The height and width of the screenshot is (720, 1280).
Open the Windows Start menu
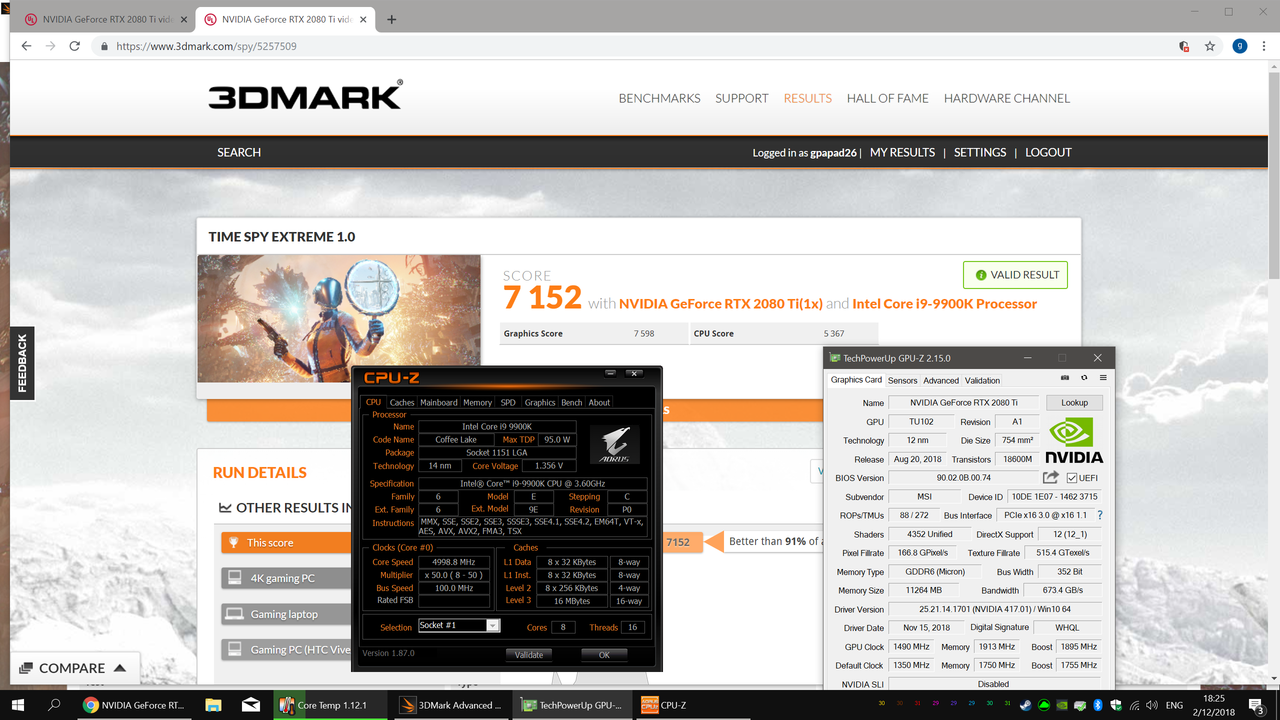(20, 704)
